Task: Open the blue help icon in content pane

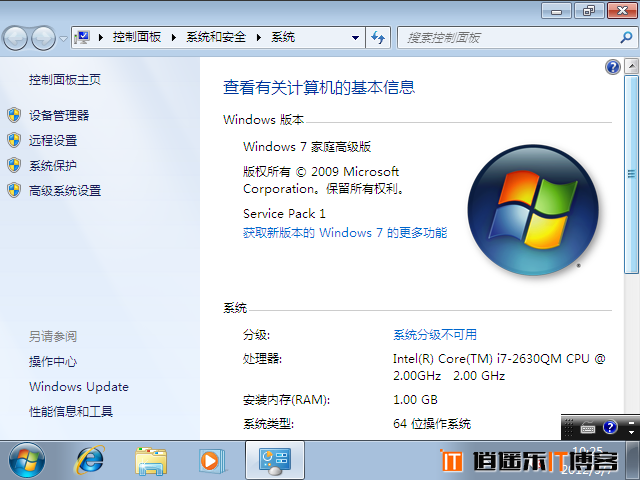Action: pyautogui.click(x=613, y=67)
